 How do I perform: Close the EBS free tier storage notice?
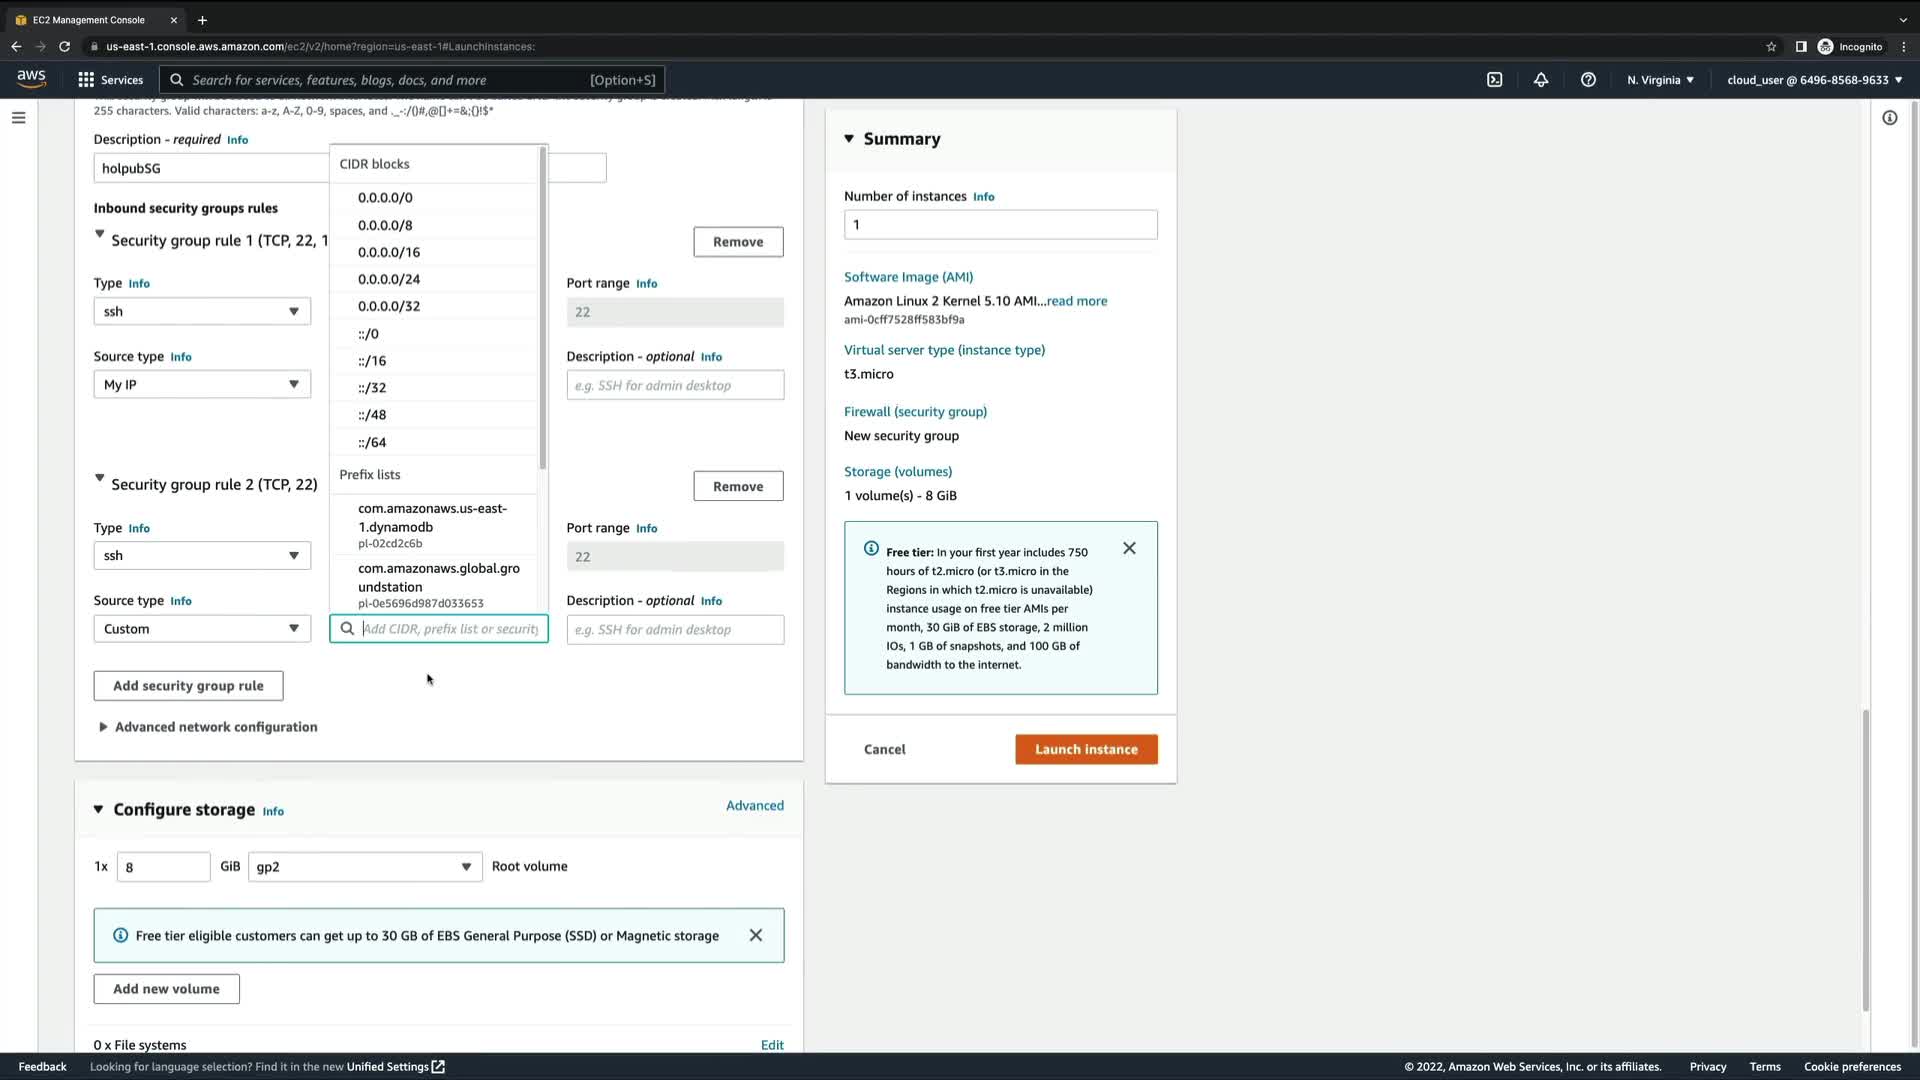pyautogui.click(x=756, y=935)
